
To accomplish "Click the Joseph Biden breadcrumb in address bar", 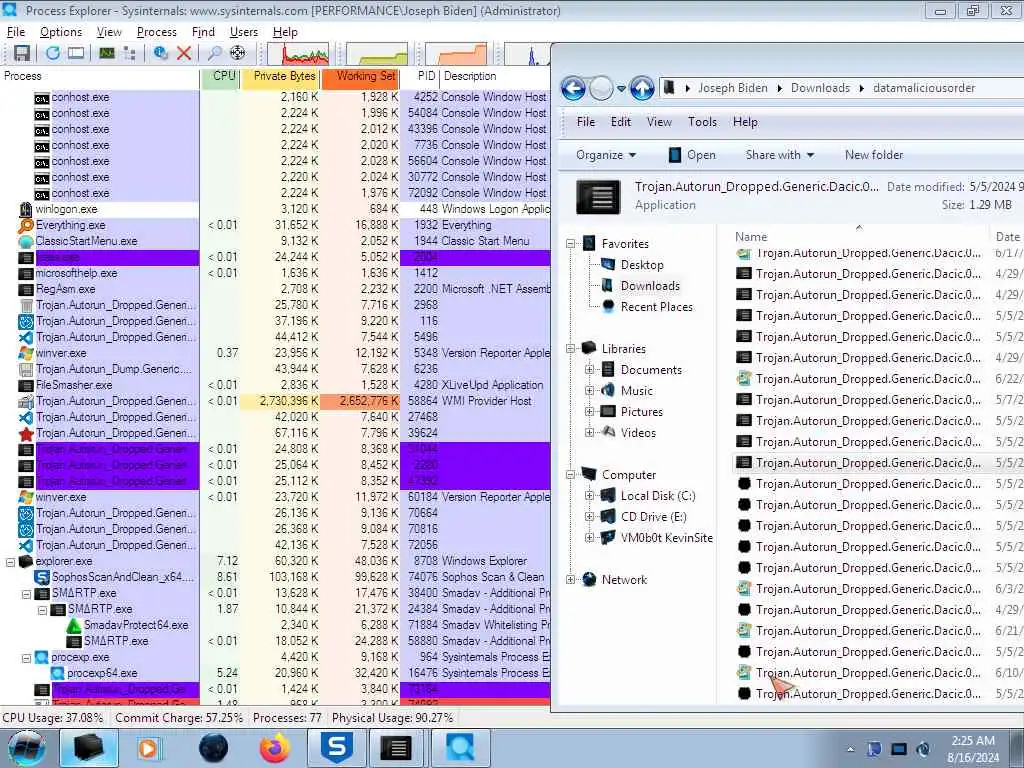I will (733, 88).
